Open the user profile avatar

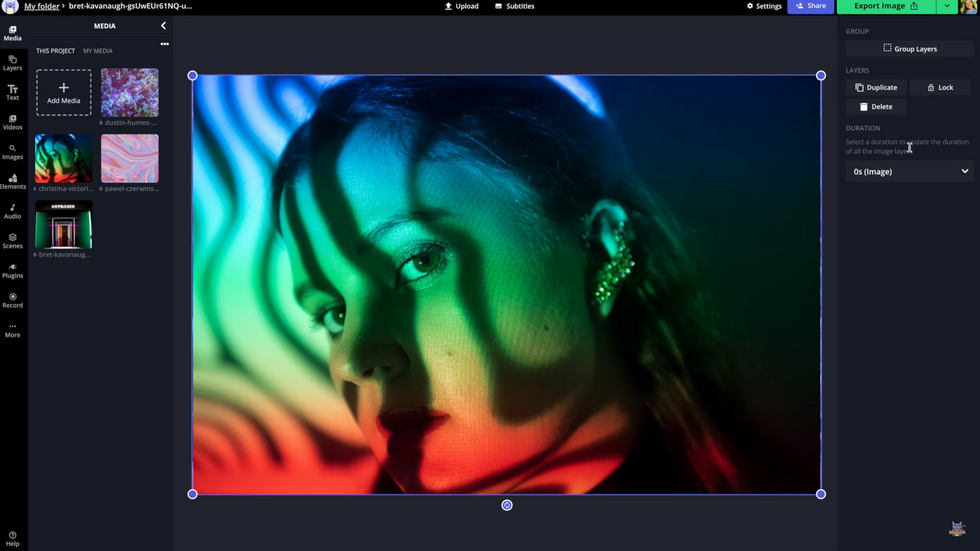(969, 6)
